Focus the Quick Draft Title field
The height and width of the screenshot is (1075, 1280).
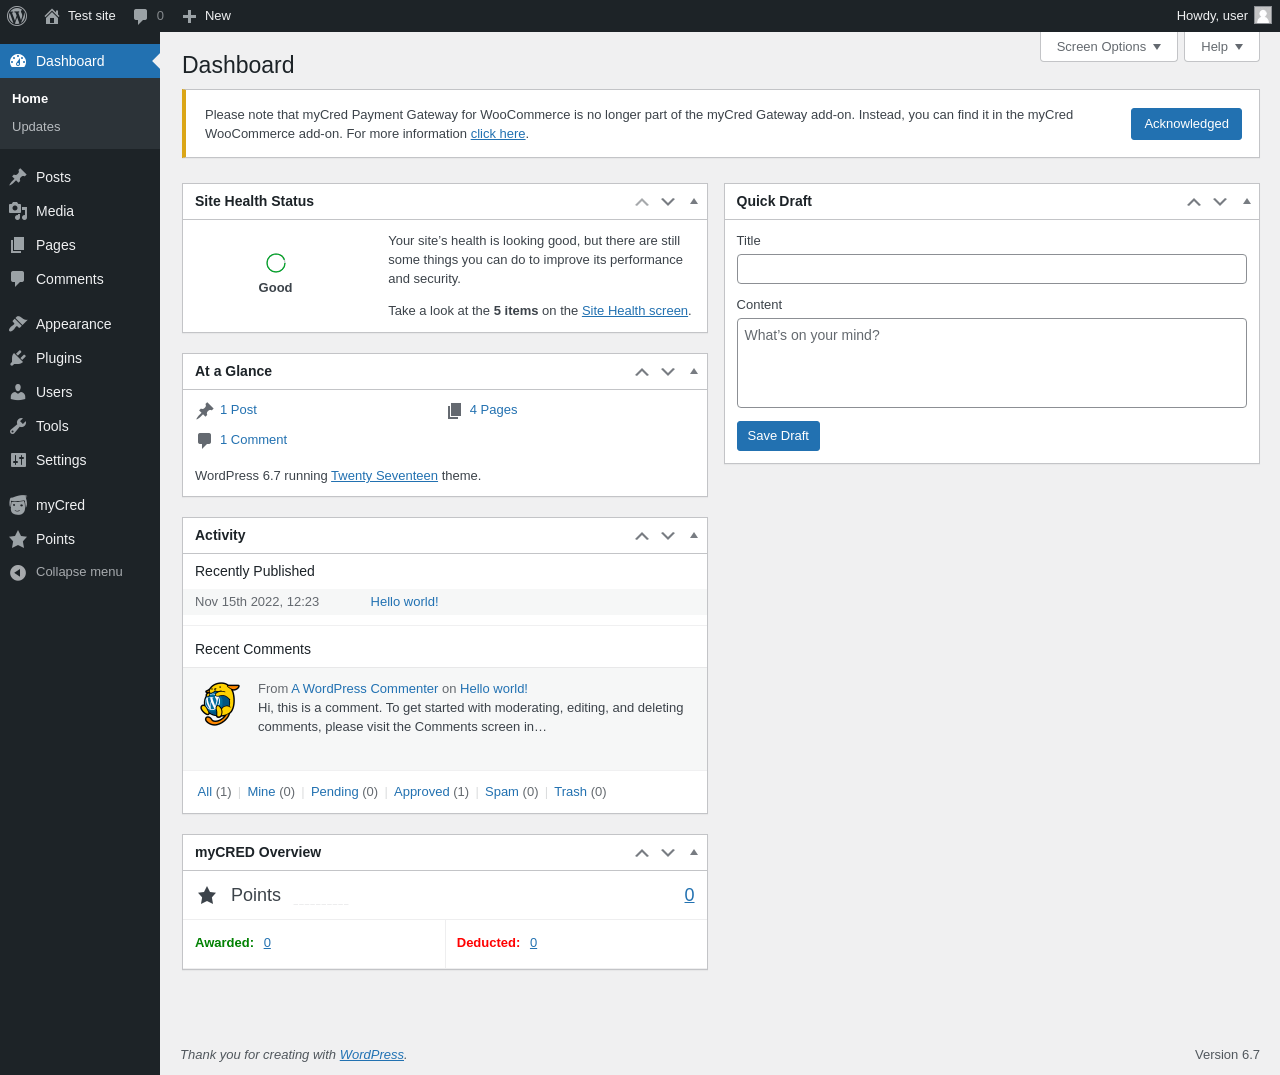[x=992, y=269]
